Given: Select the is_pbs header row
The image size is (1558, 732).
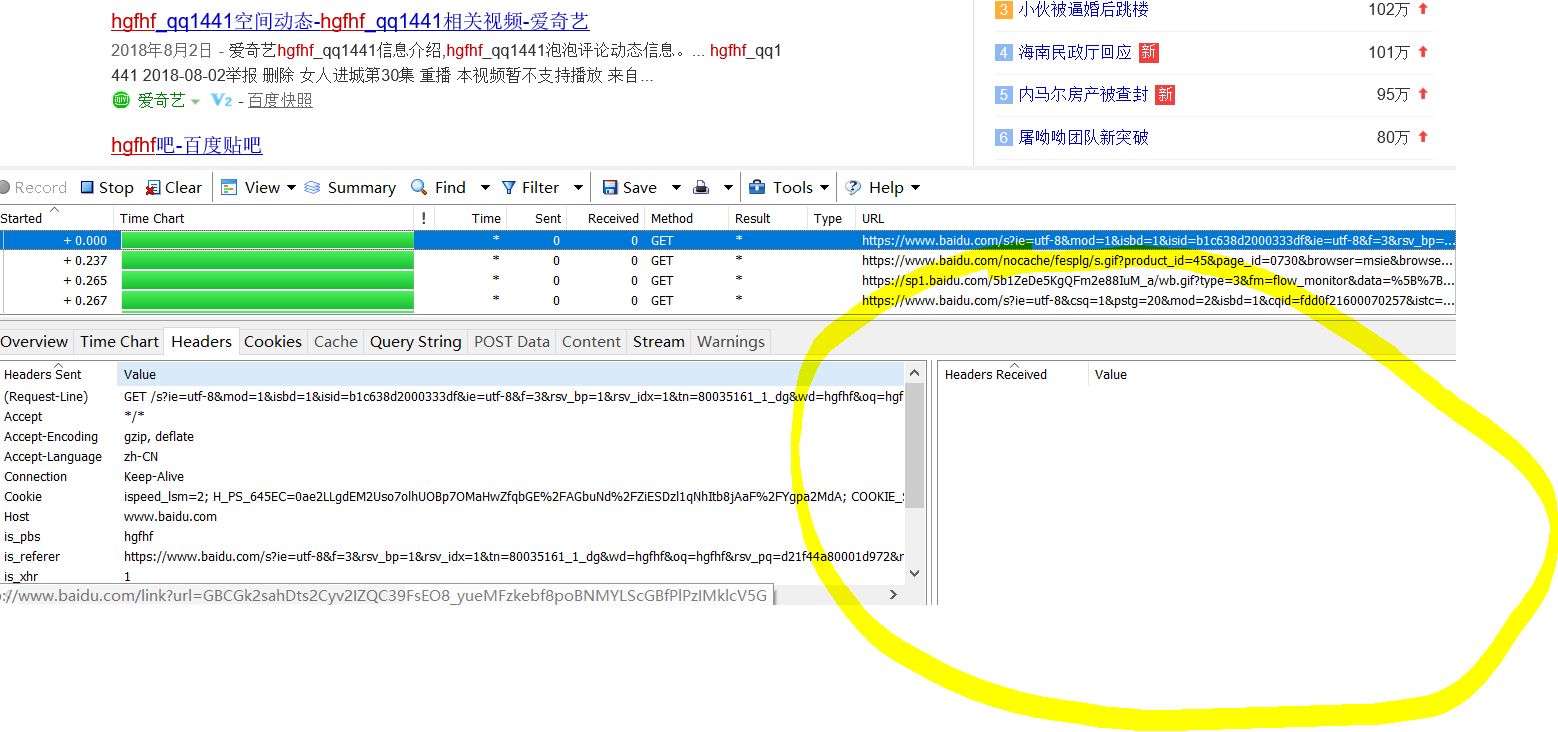Looking at the screenshot, I should click(452, 537).
